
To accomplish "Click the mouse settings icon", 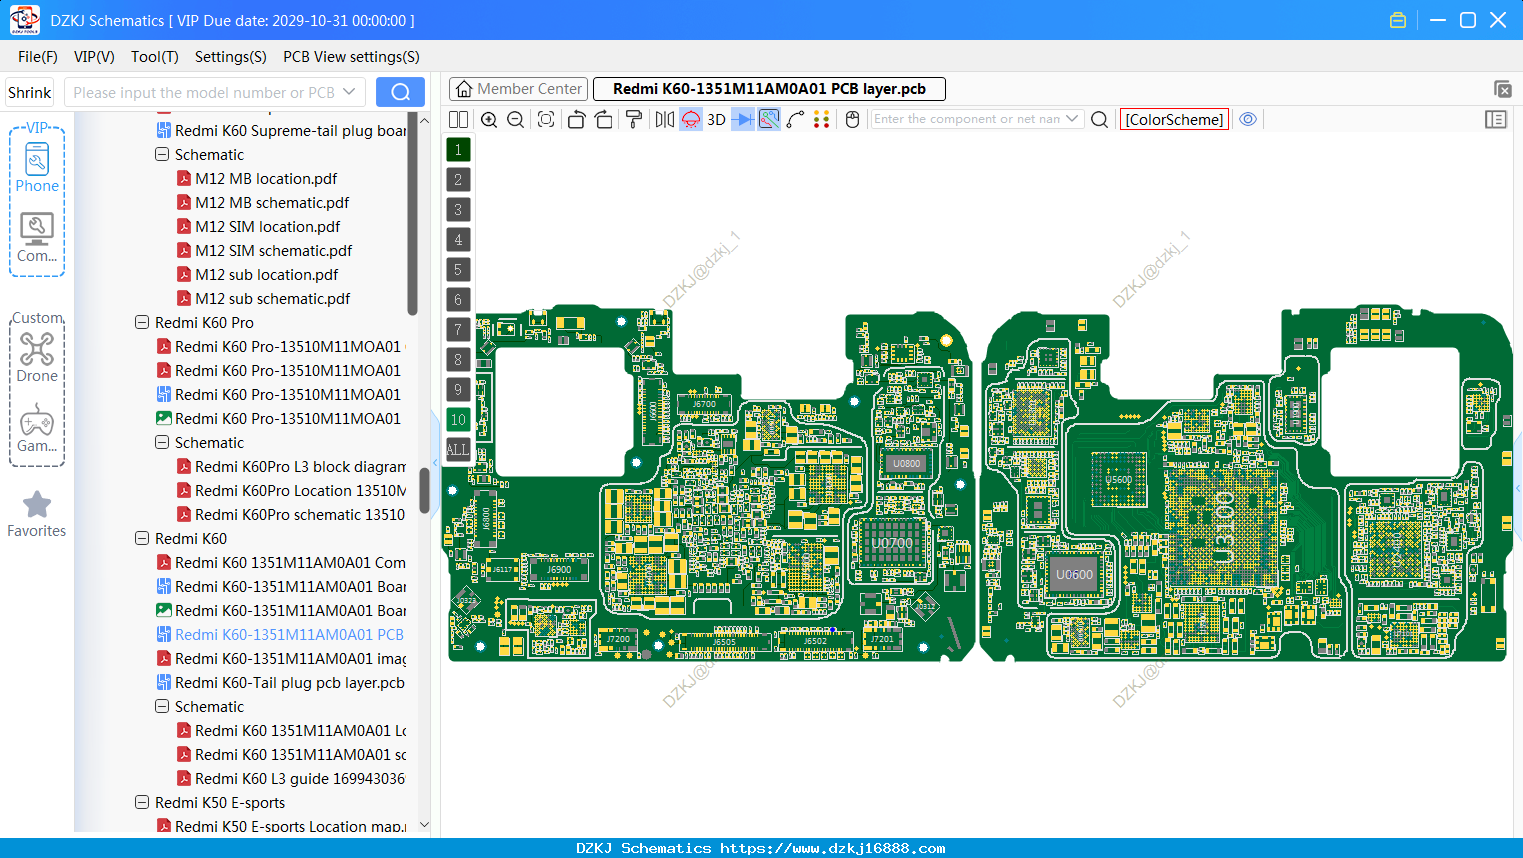I will pyautogui.click(x=853, y=120).
